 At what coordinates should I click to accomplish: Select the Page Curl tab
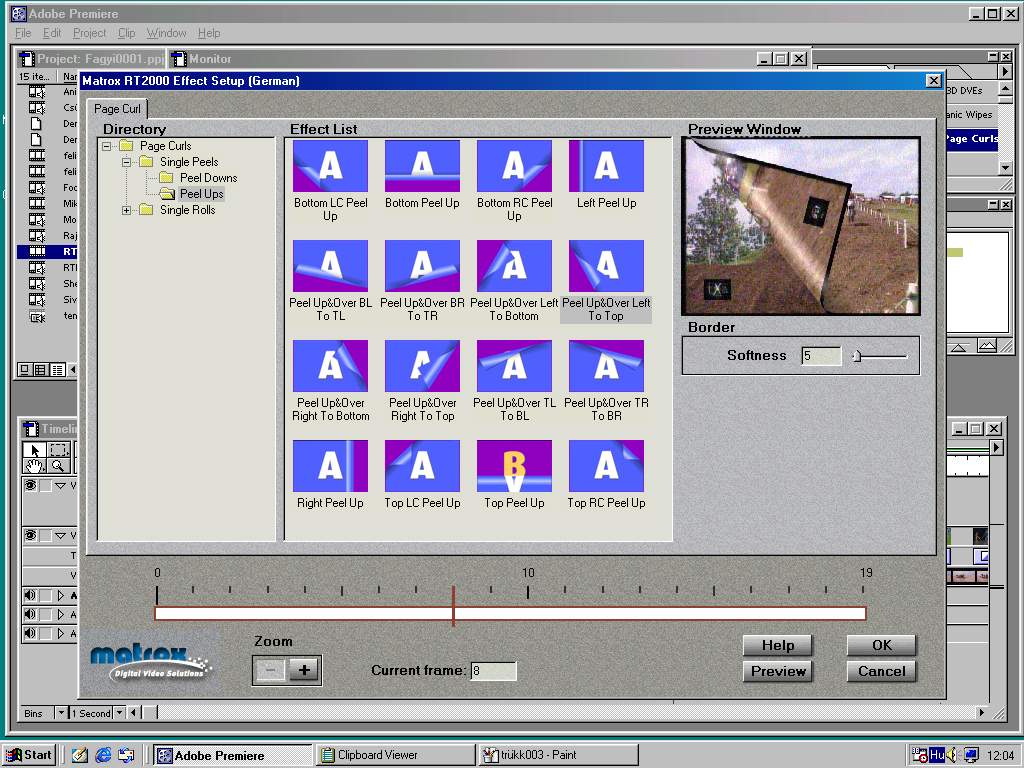coord(118,108)
